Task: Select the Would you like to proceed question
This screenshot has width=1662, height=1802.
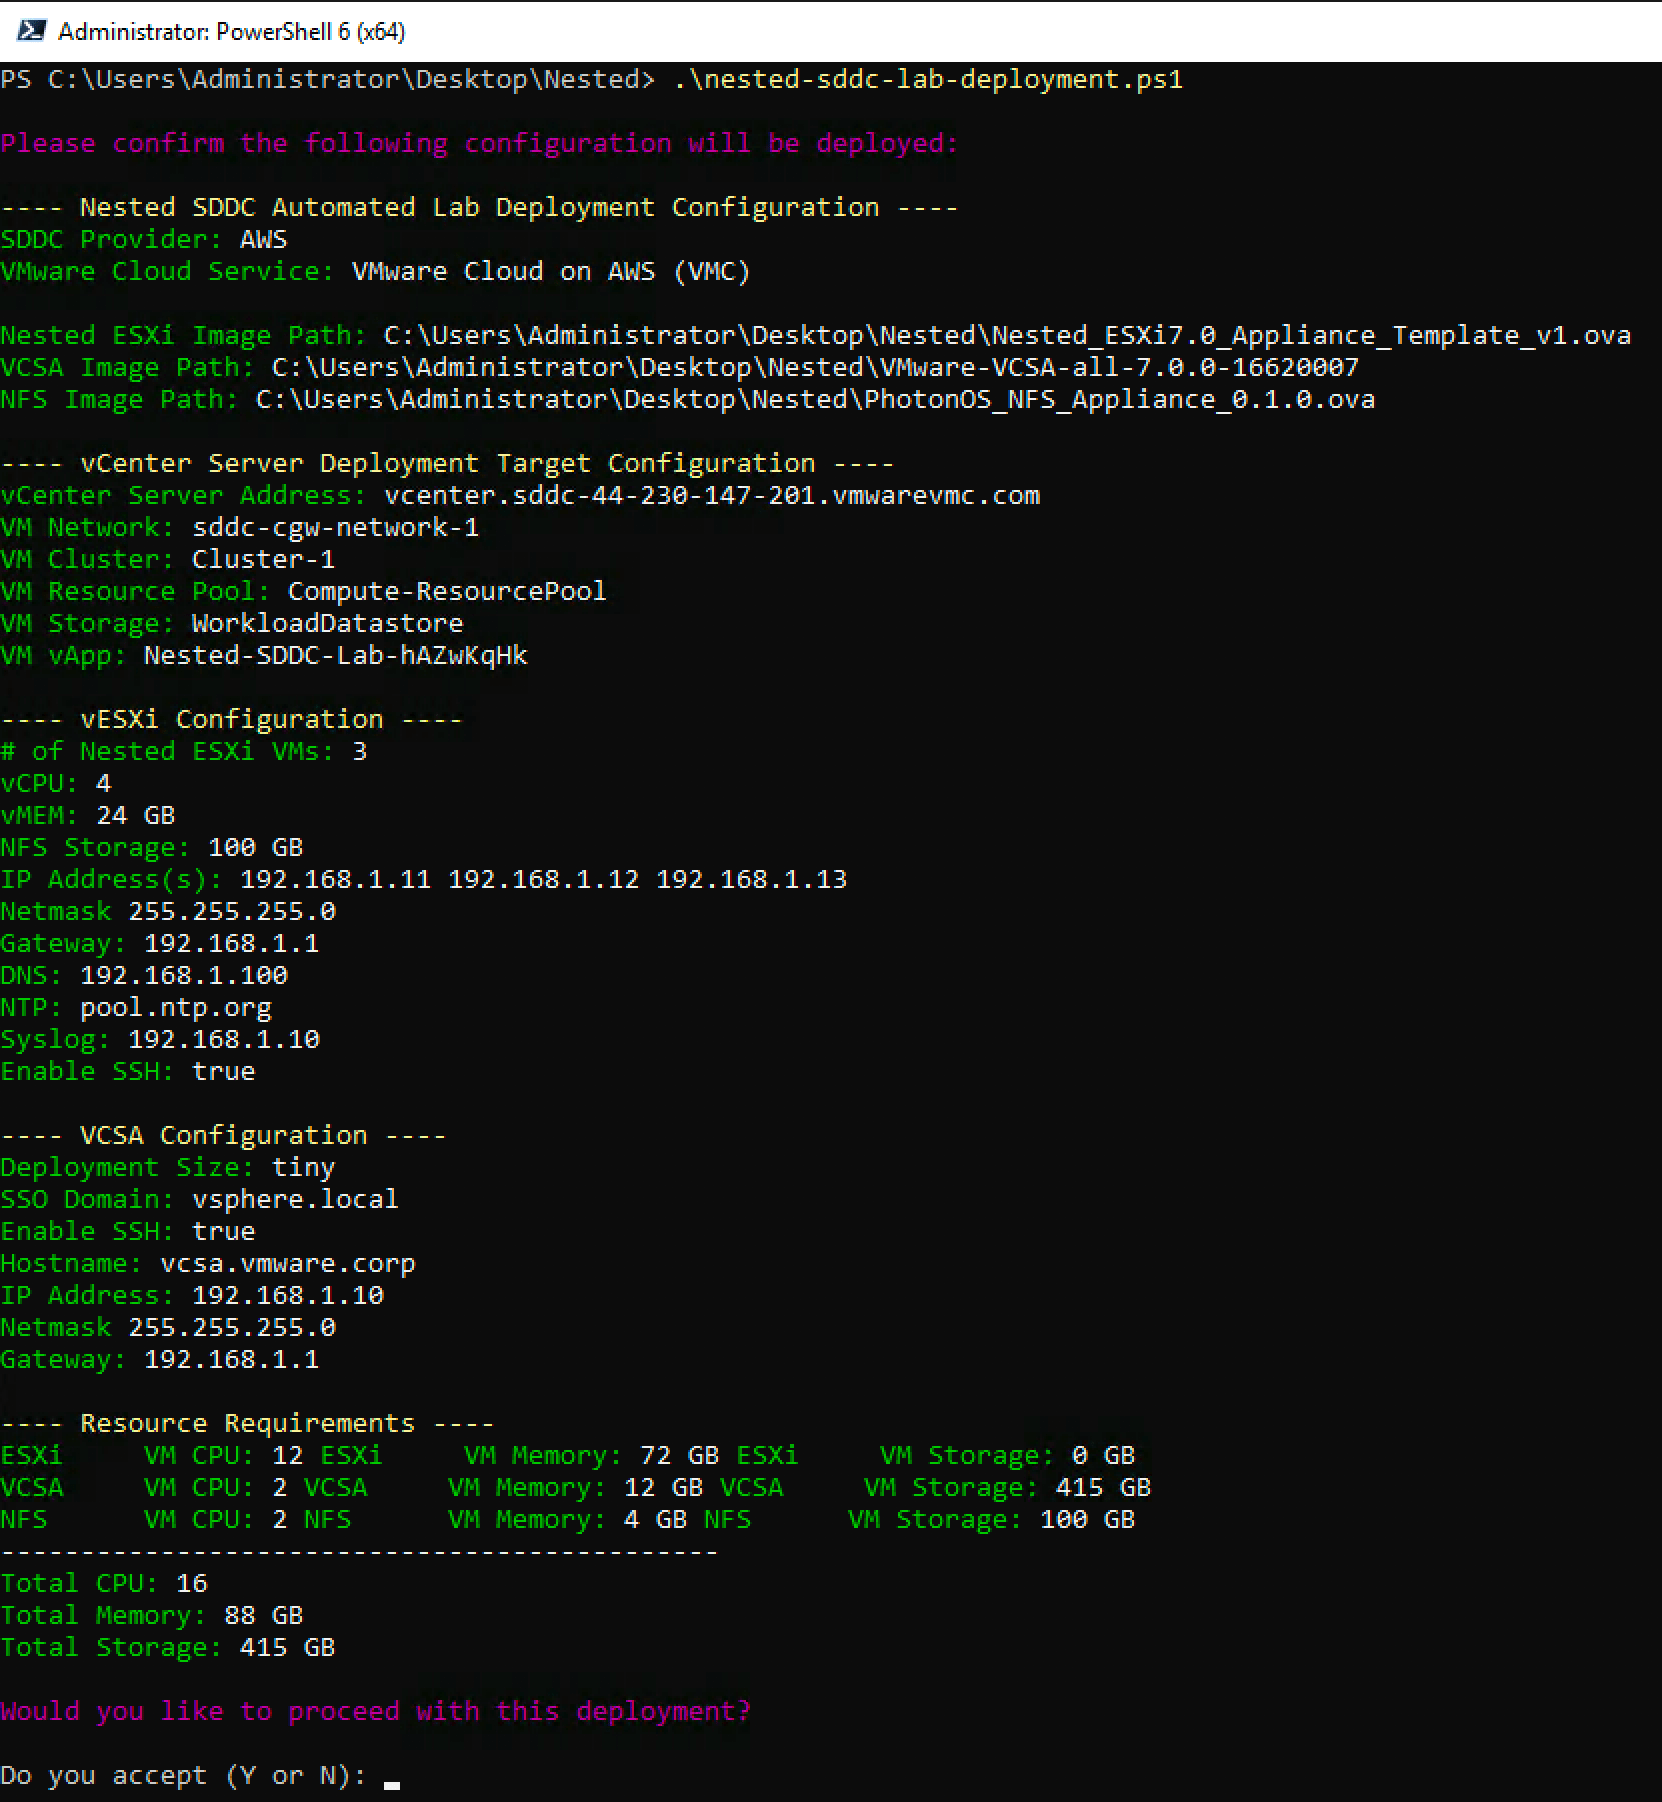Action: tap(375, 1711)
